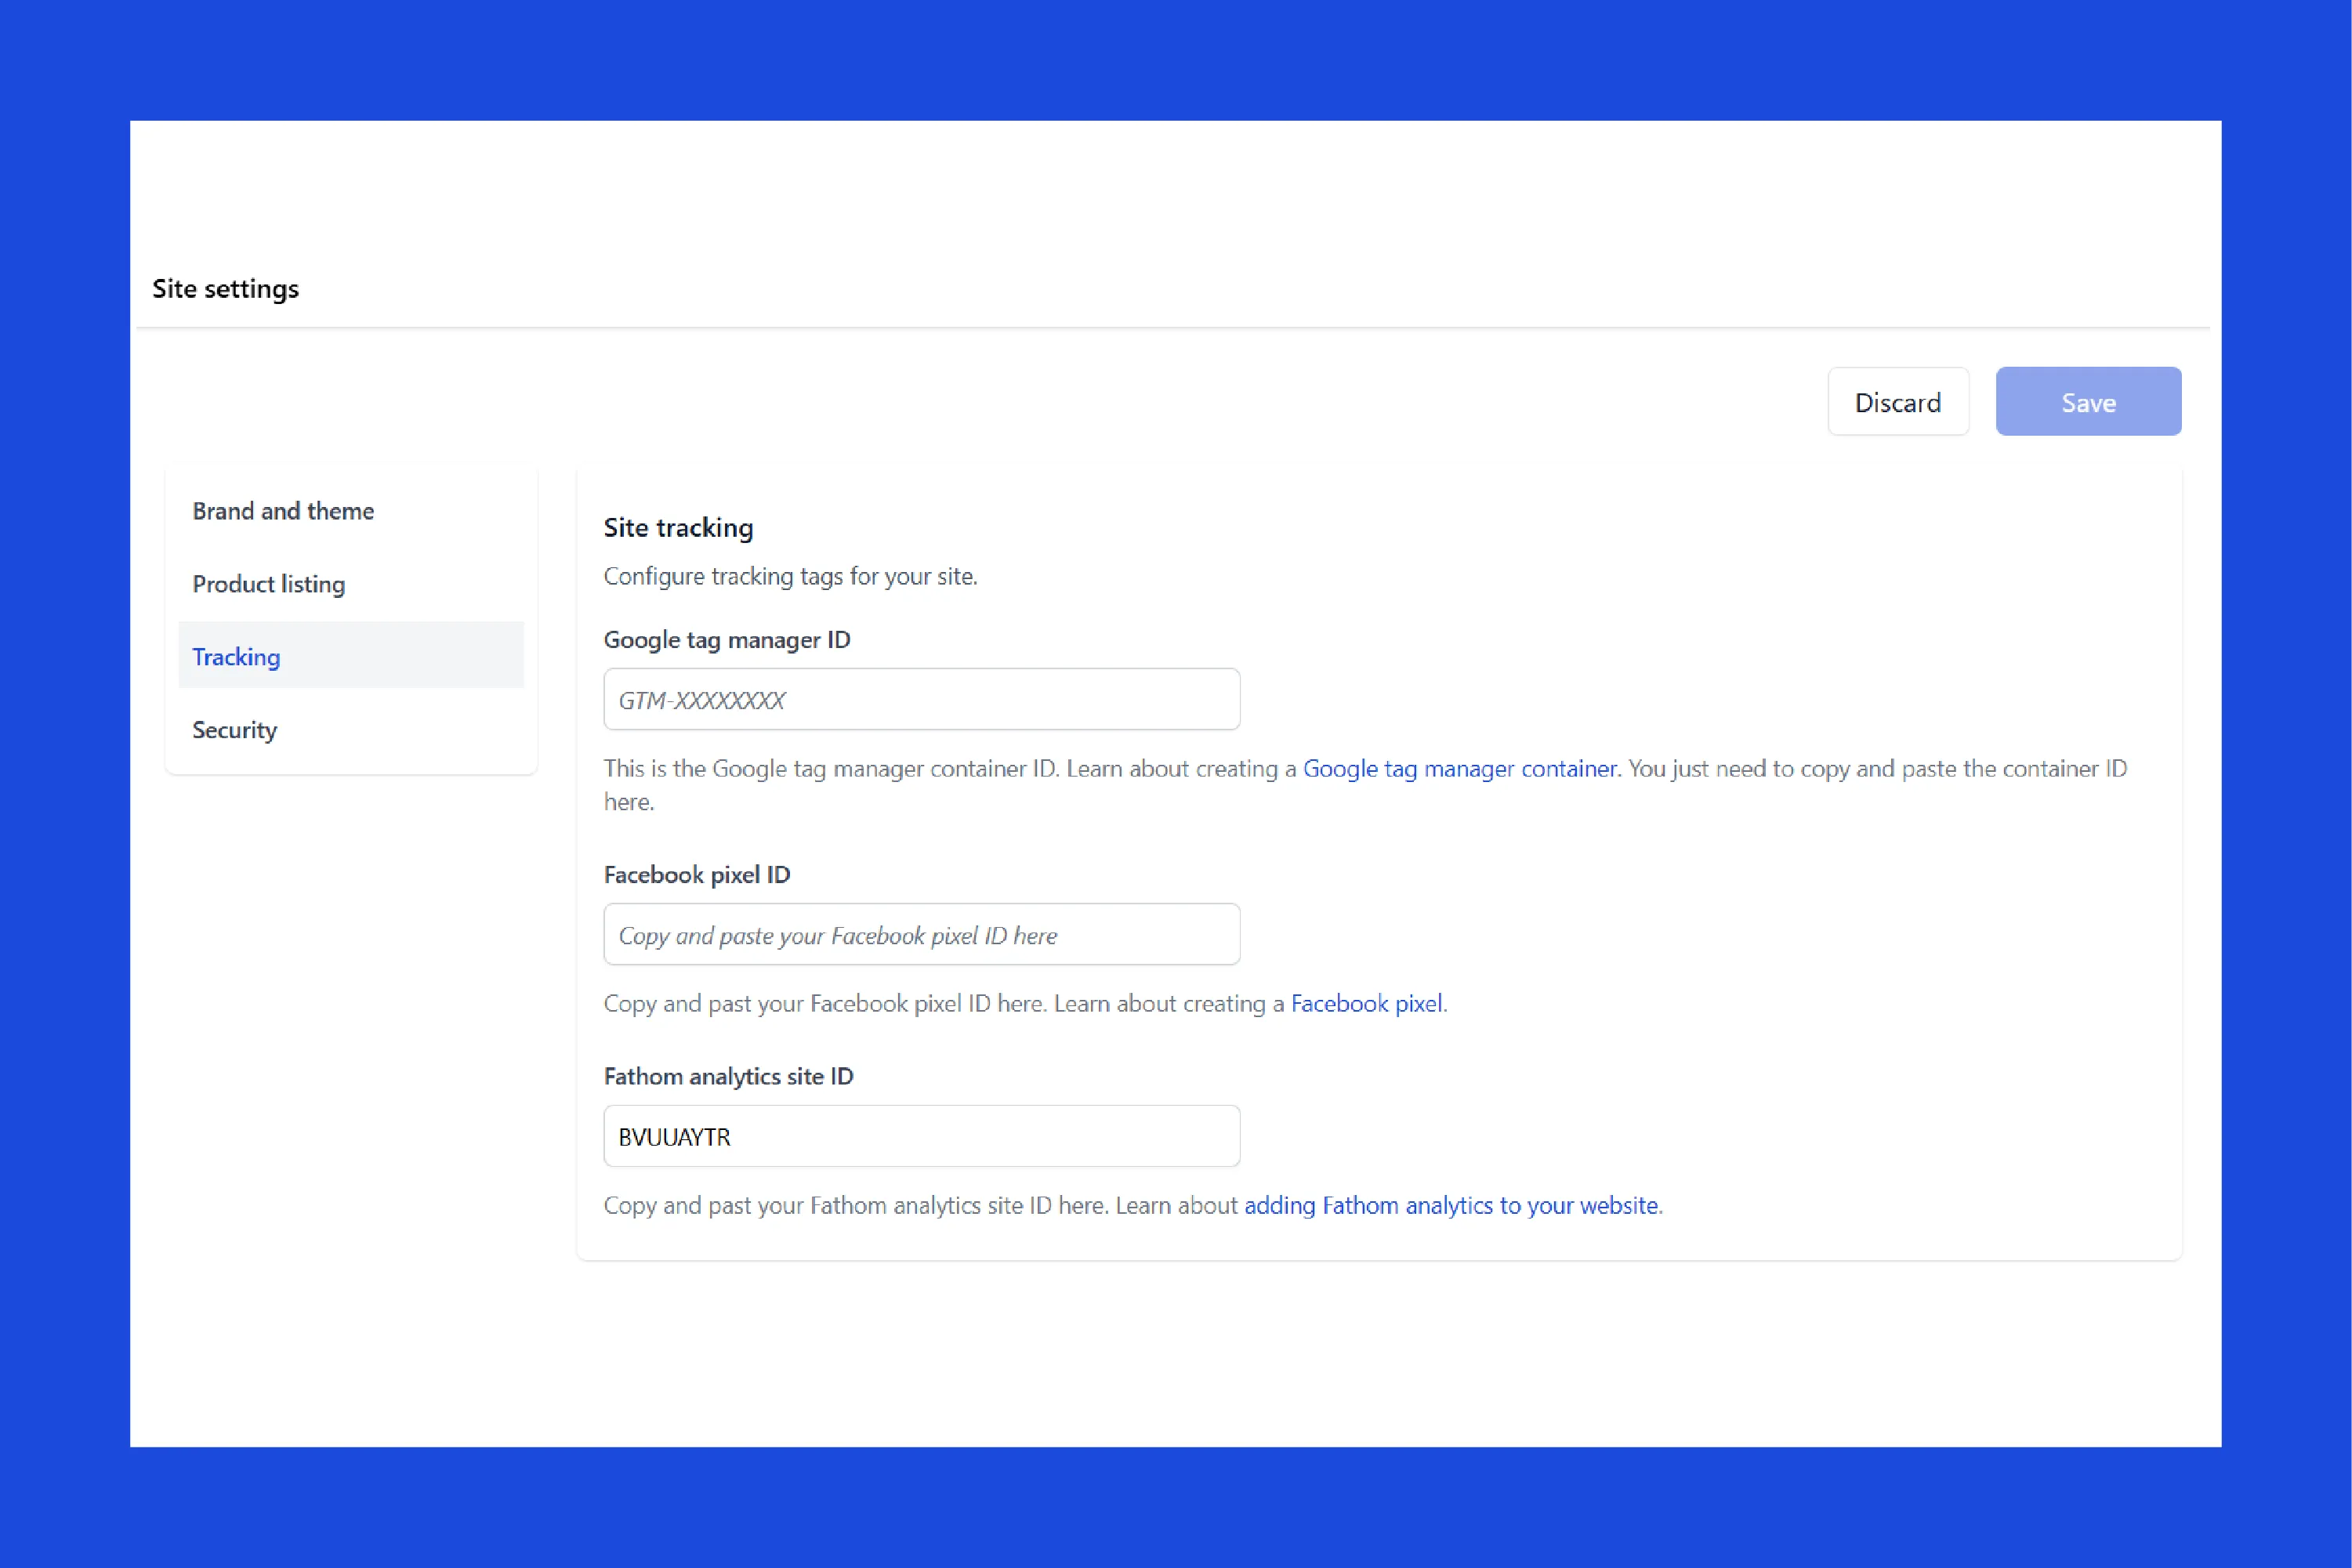Screen dimensions: 2352x1568
Task: Click the Facebook pixel ID input field
Action: pos(922,935)
